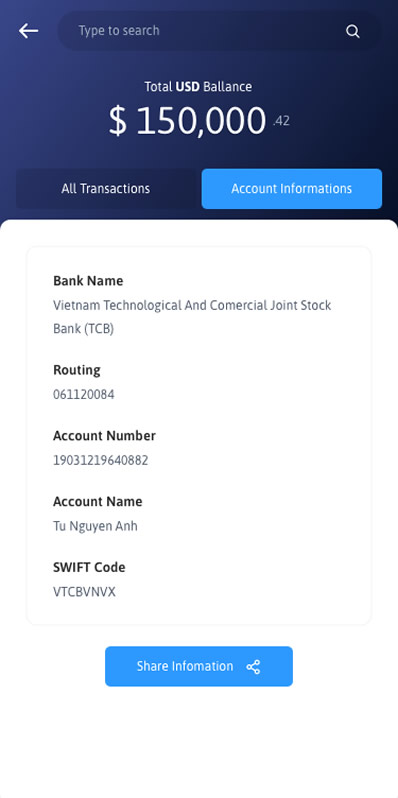
Task: Switch to All Transactions tab
Action: click(106, 189)
